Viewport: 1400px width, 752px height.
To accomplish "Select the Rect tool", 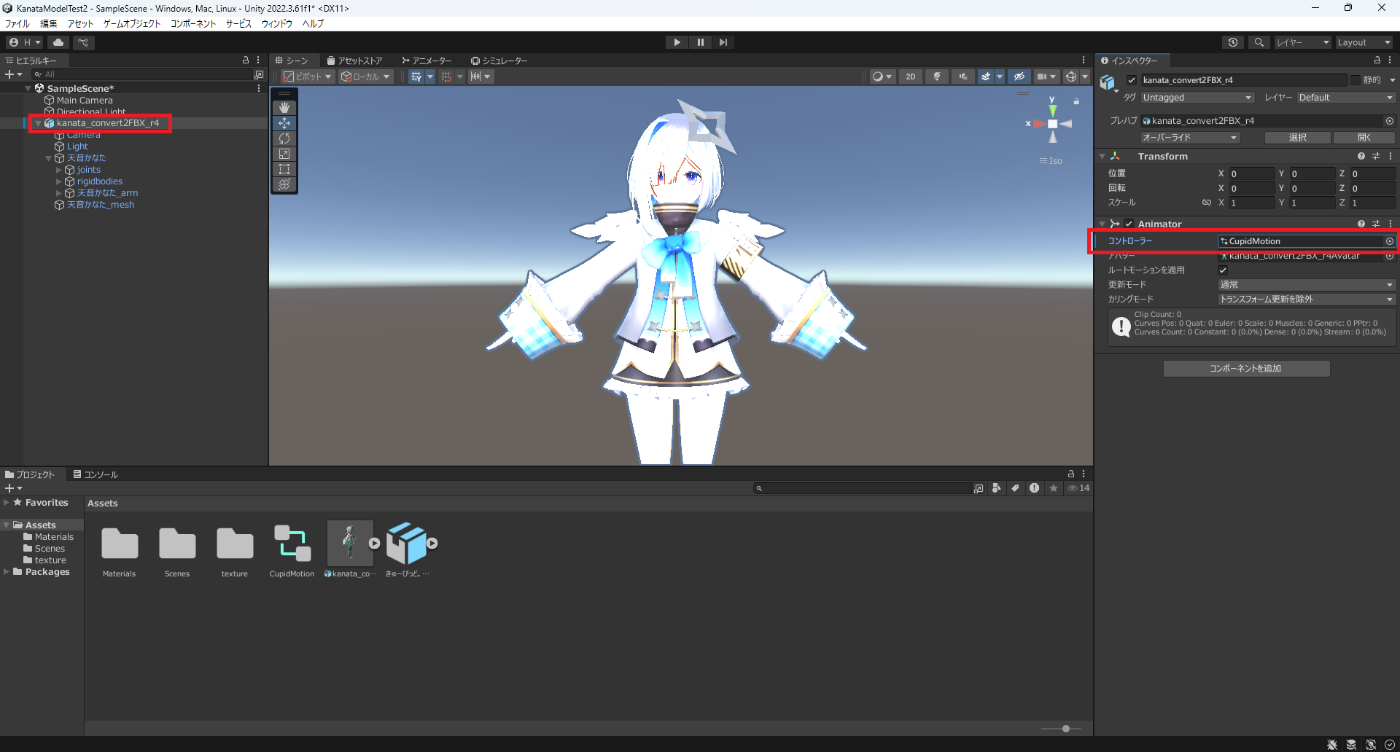I will click(284, 169).
